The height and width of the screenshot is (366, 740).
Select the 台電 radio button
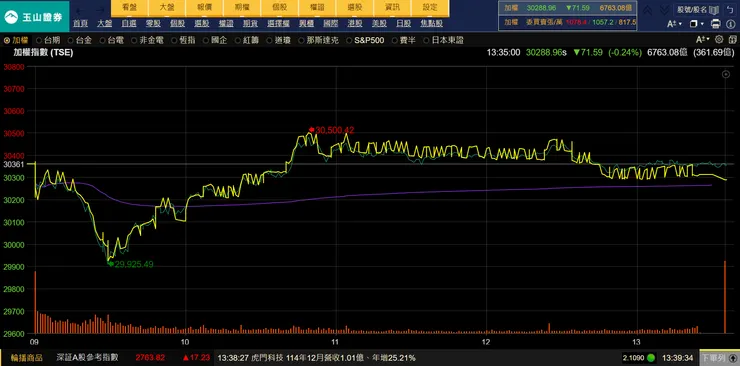102,41
